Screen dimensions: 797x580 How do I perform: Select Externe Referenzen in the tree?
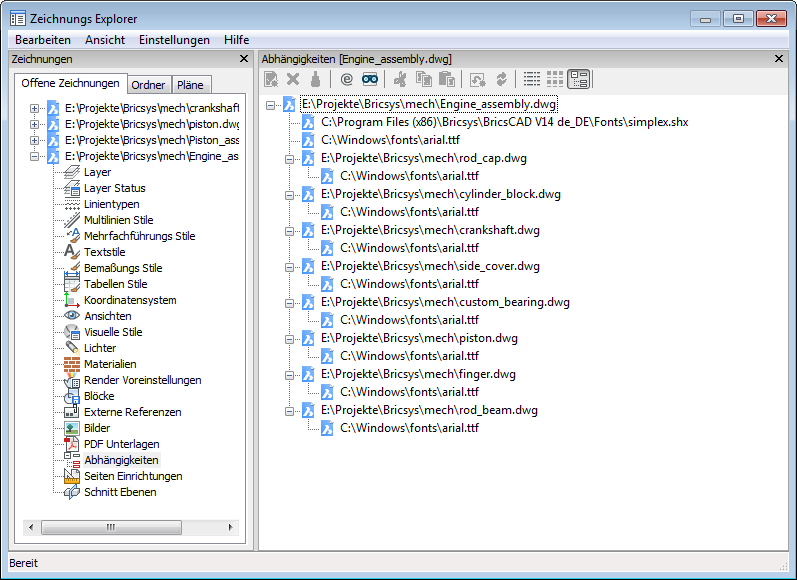(x=132, y=412)
